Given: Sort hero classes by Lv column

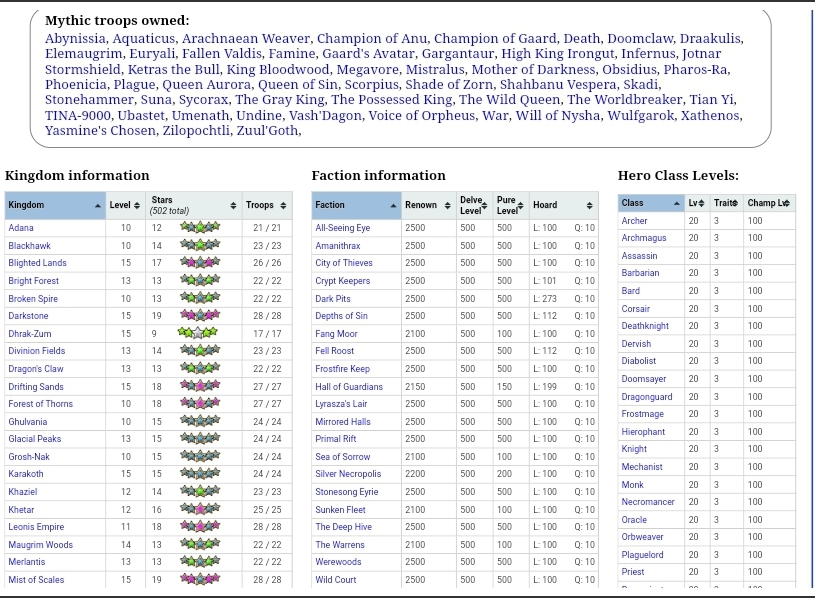Looking at the screenshot, I should [697, 203].
